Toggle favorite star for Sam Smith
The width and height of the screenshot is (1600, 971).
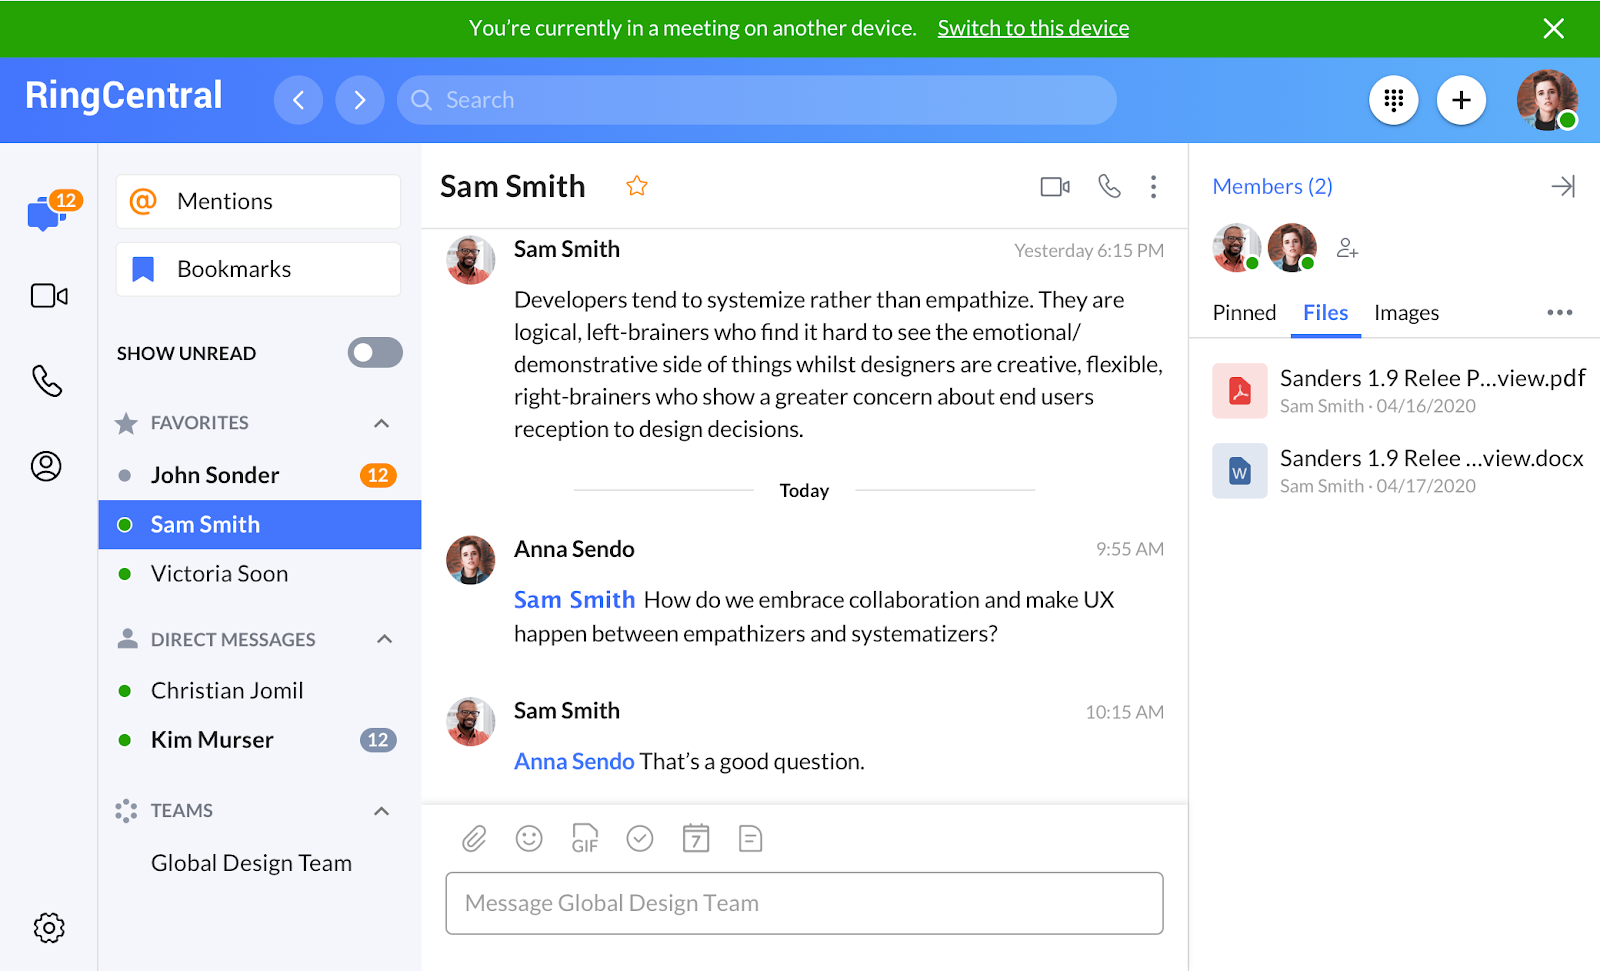(x=637, y=186)
